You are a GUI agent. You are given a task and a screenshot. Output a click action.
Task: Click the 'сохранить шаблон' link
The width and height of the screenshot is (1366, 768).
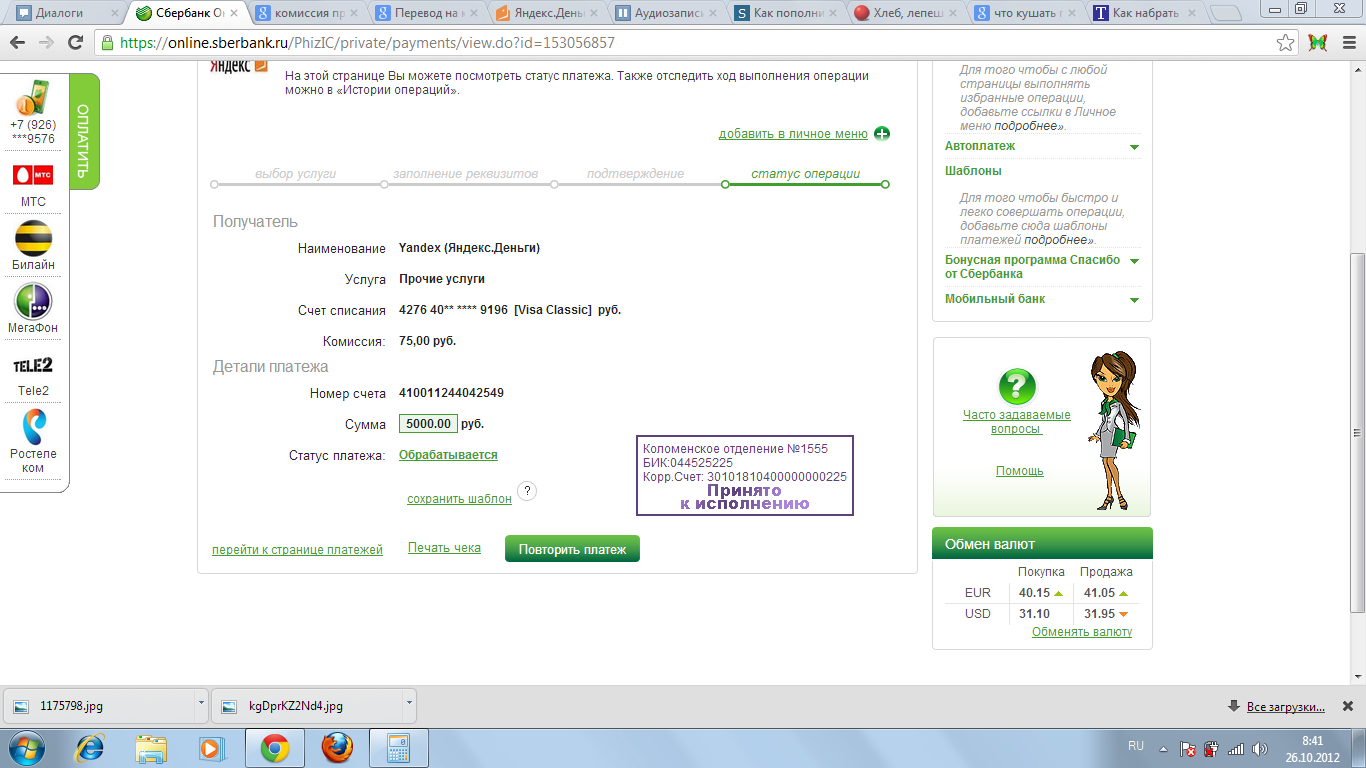click(459, 498)
